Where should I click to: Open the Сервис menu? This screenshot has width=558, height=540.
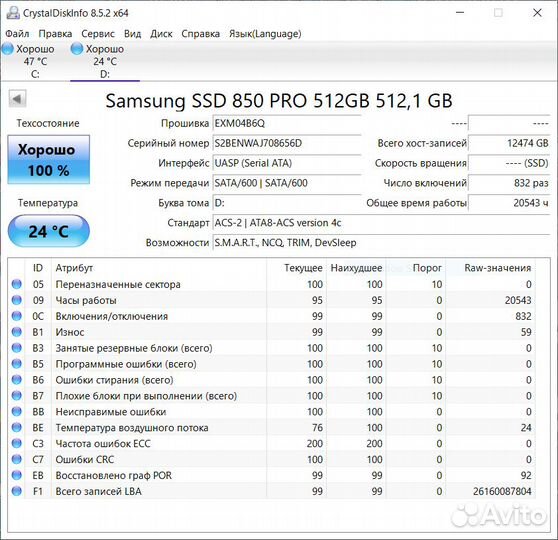point(98,34)
